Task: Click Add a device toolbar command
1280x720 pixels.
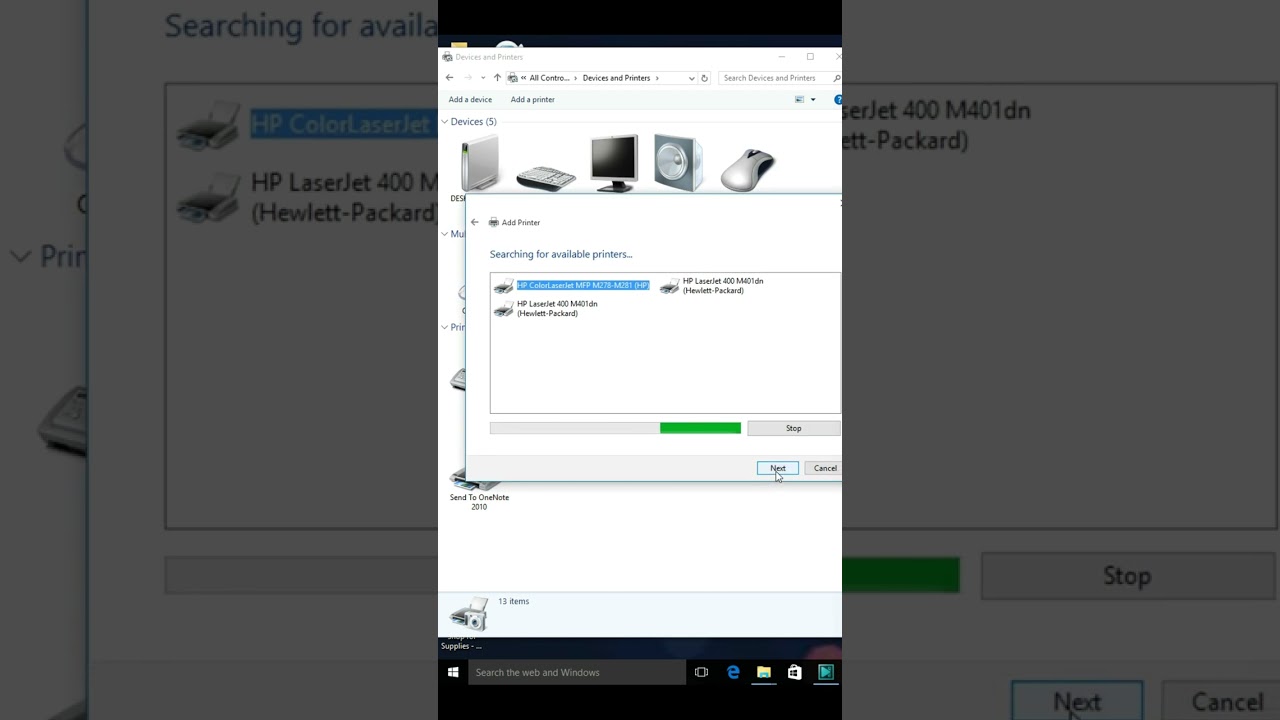Action: coord(470,100)
